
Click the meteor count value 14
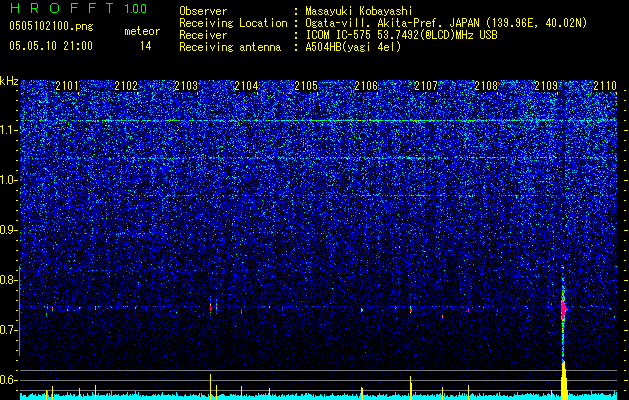coord(146,46)
